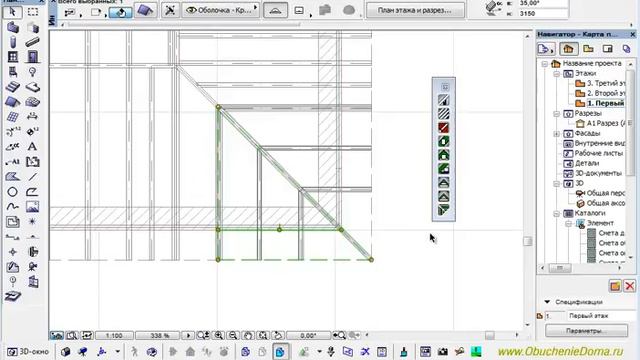The width and height of the screenshot is (640, 360).
Task: Click the 338 % zoom value button
Action: pyautogui.click(x=159, y=336)
